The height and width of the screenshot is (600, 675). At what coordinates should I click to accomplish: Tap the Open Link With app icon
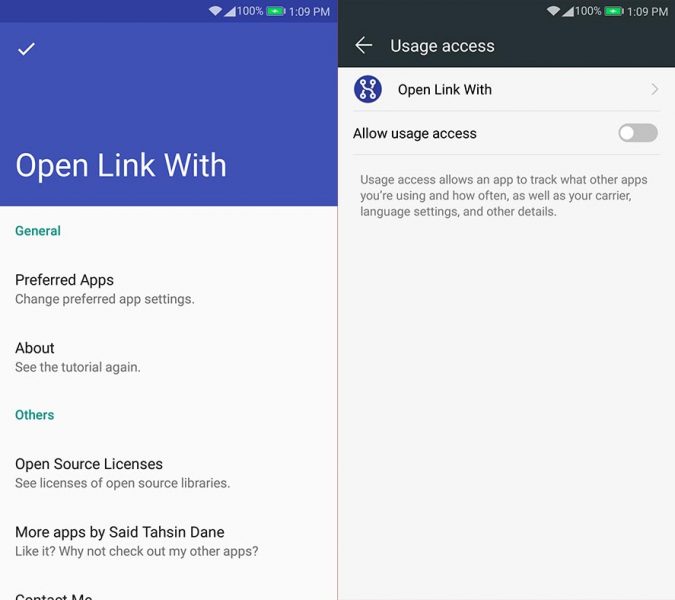coord(368,89)
